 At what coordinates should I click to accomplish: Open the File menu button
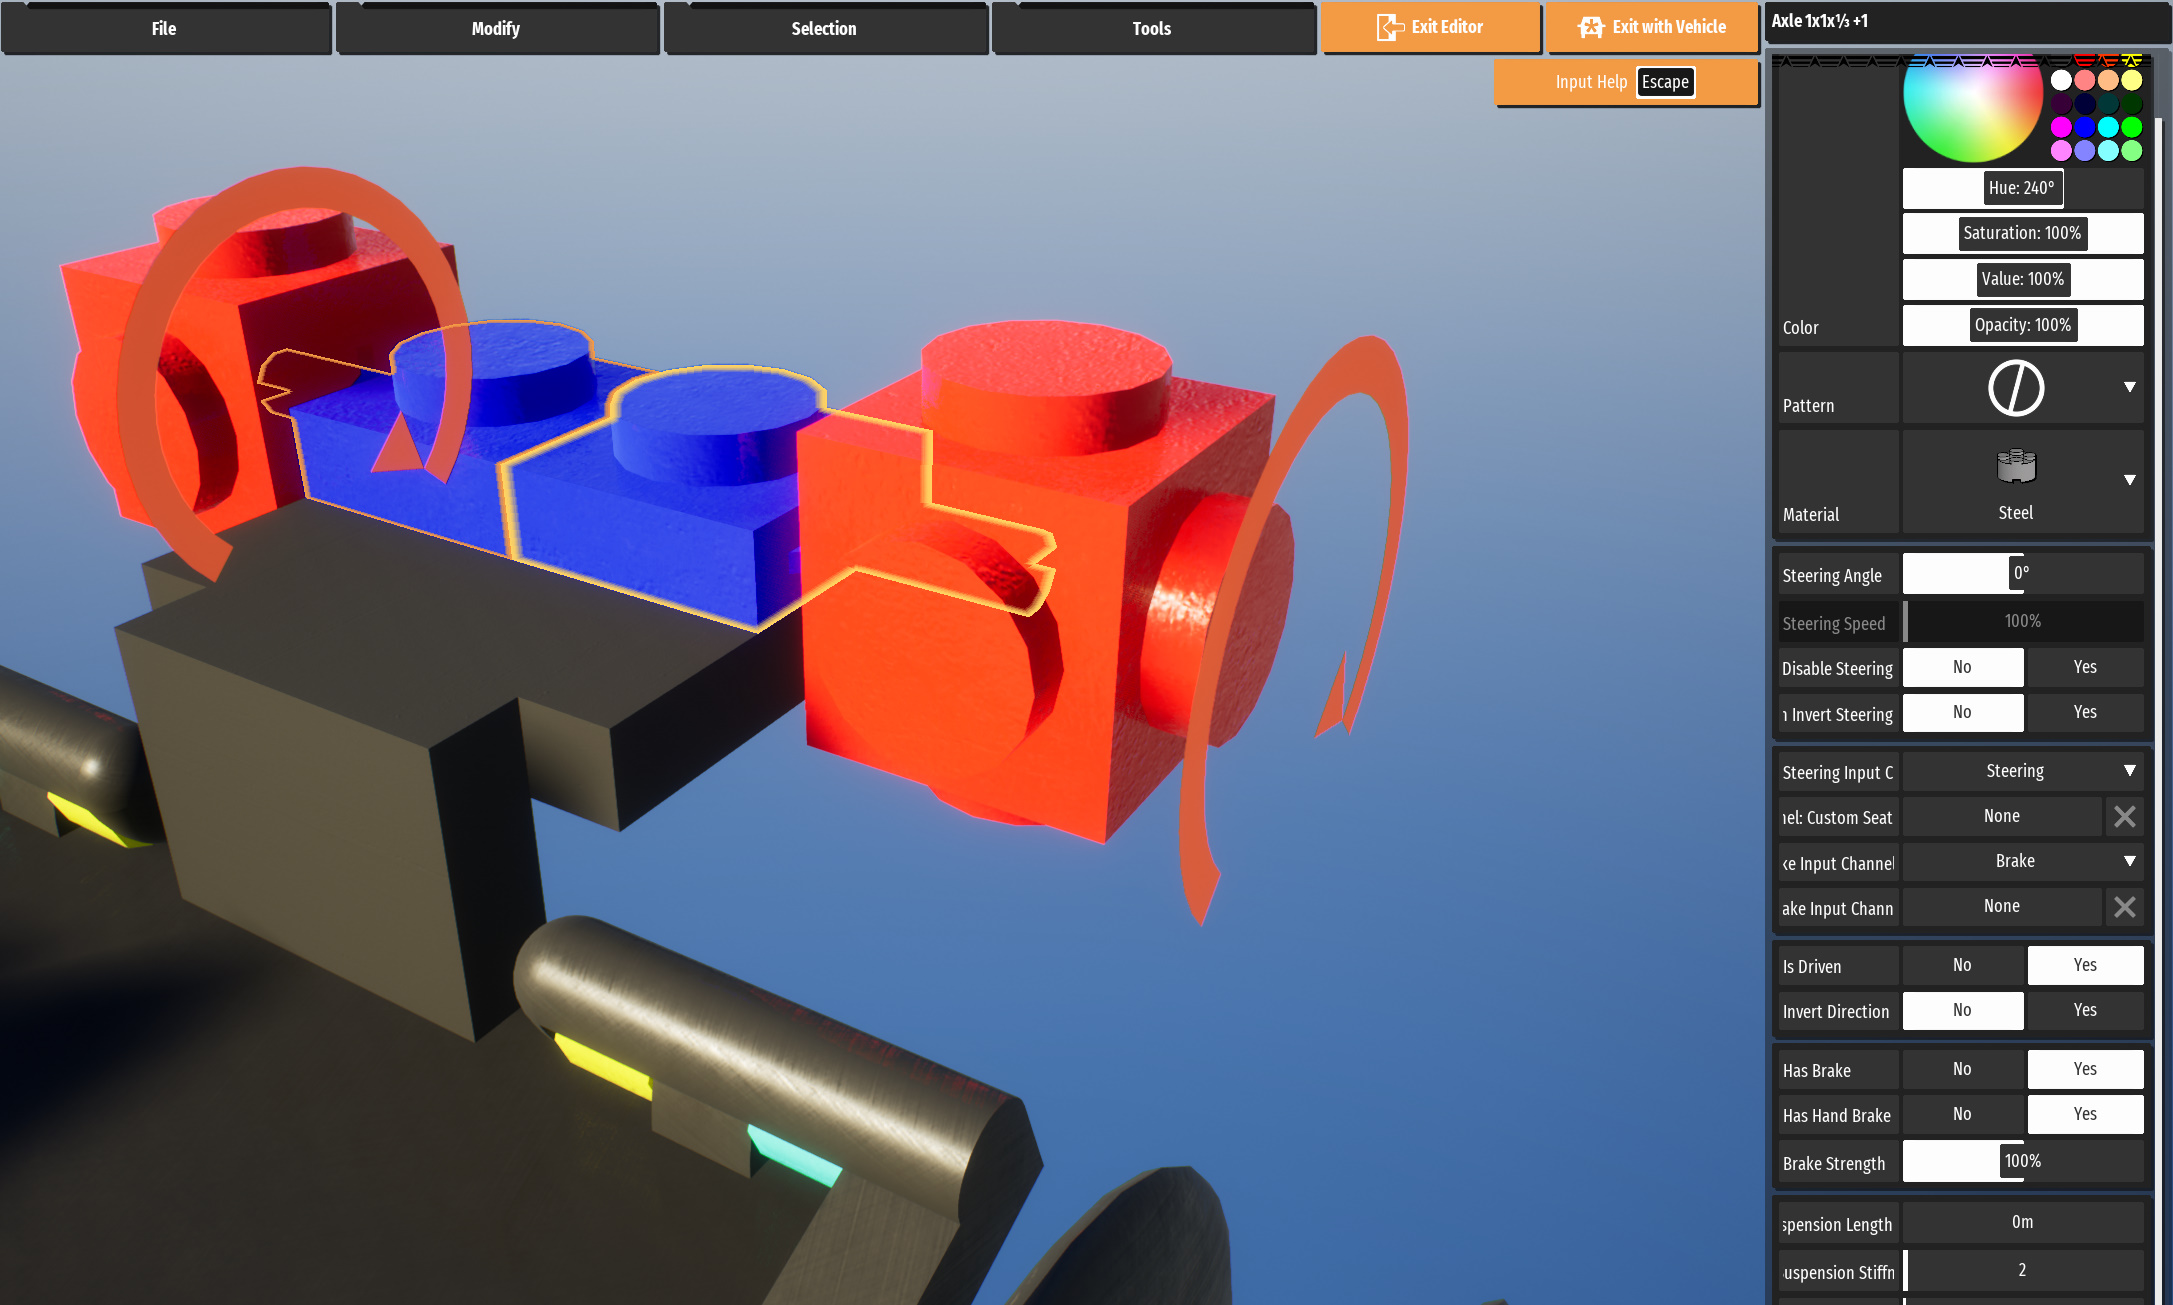coord(165,29)
